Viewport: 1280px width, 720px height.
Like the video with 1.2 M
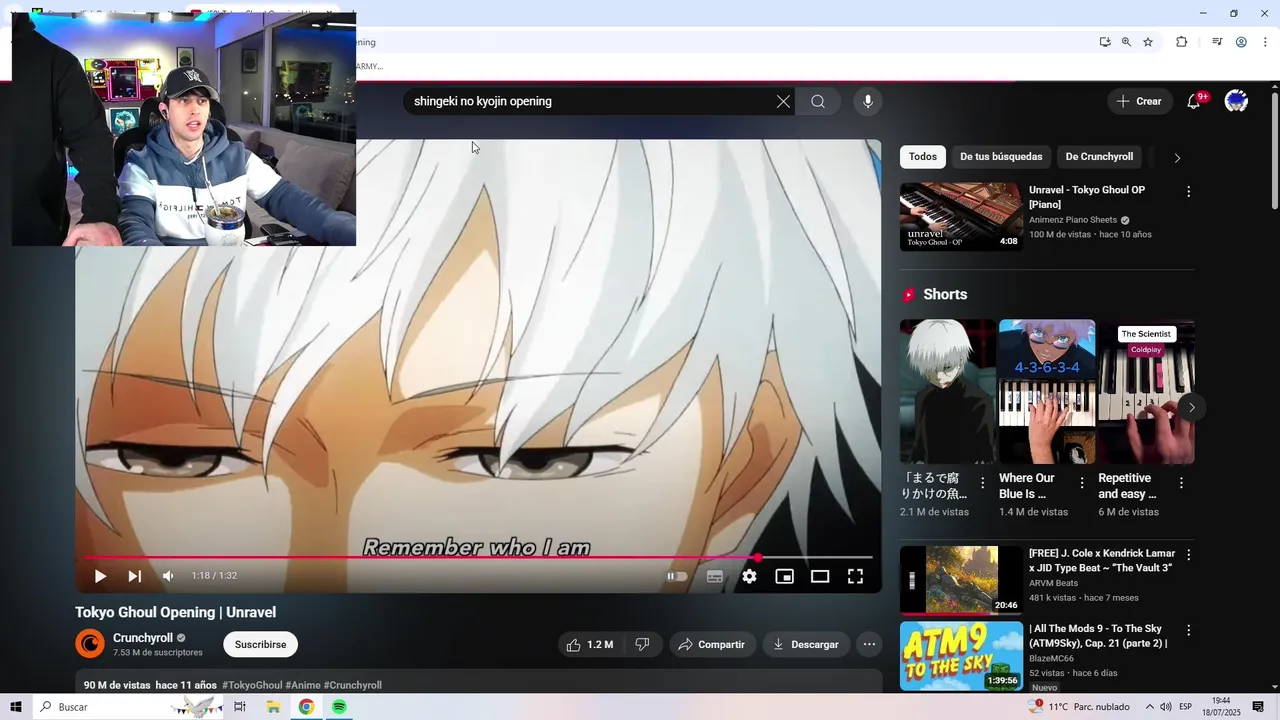590,645
